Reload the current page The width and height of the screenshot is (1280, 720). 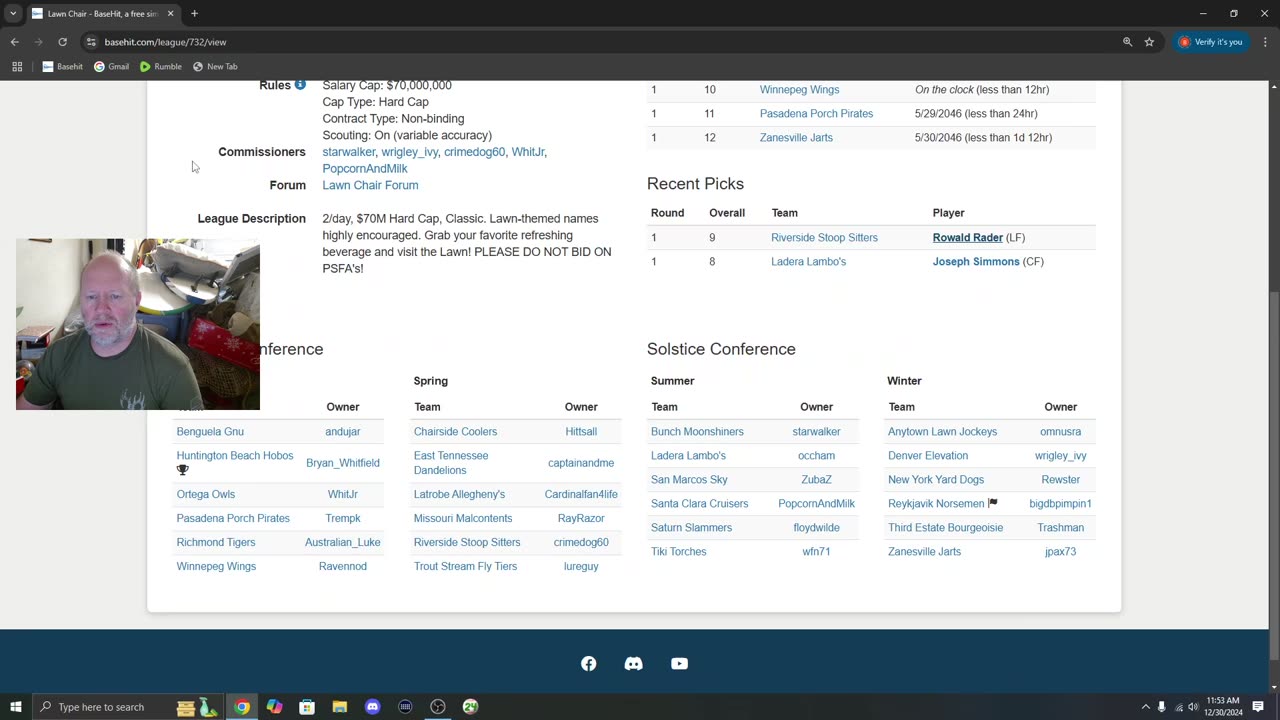point(62,42)
